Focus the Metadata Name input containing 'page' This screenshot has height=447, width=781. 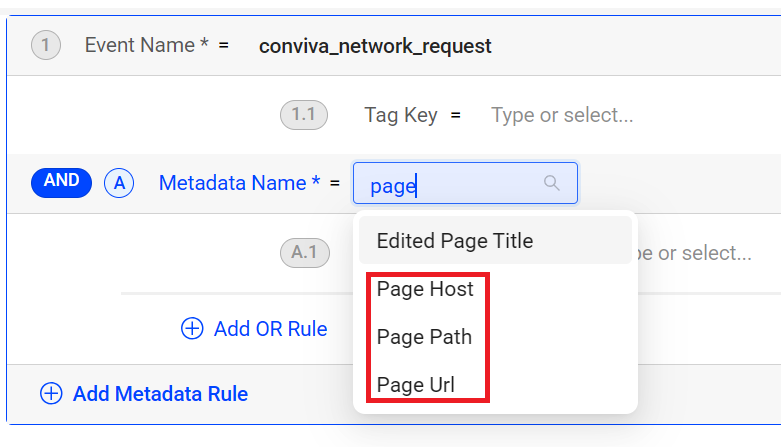pyautogui.click(x=450, y=184)
